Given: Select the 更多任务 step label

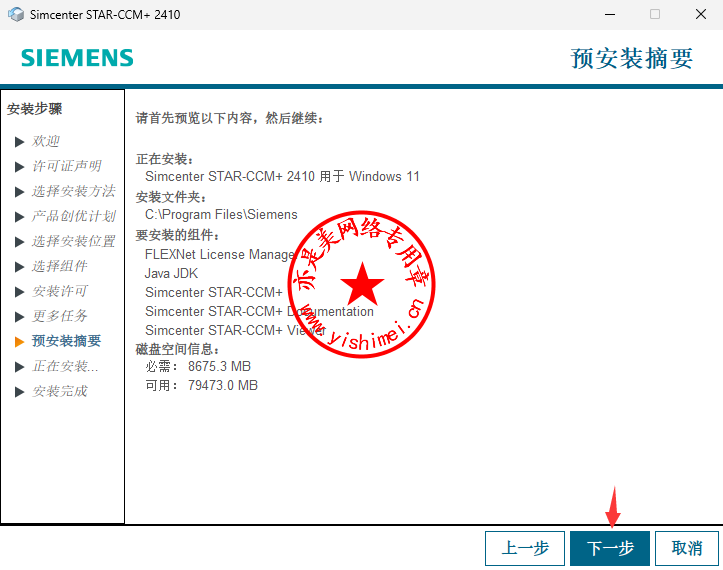Looking at the screenshot, I should coord(59,316).
